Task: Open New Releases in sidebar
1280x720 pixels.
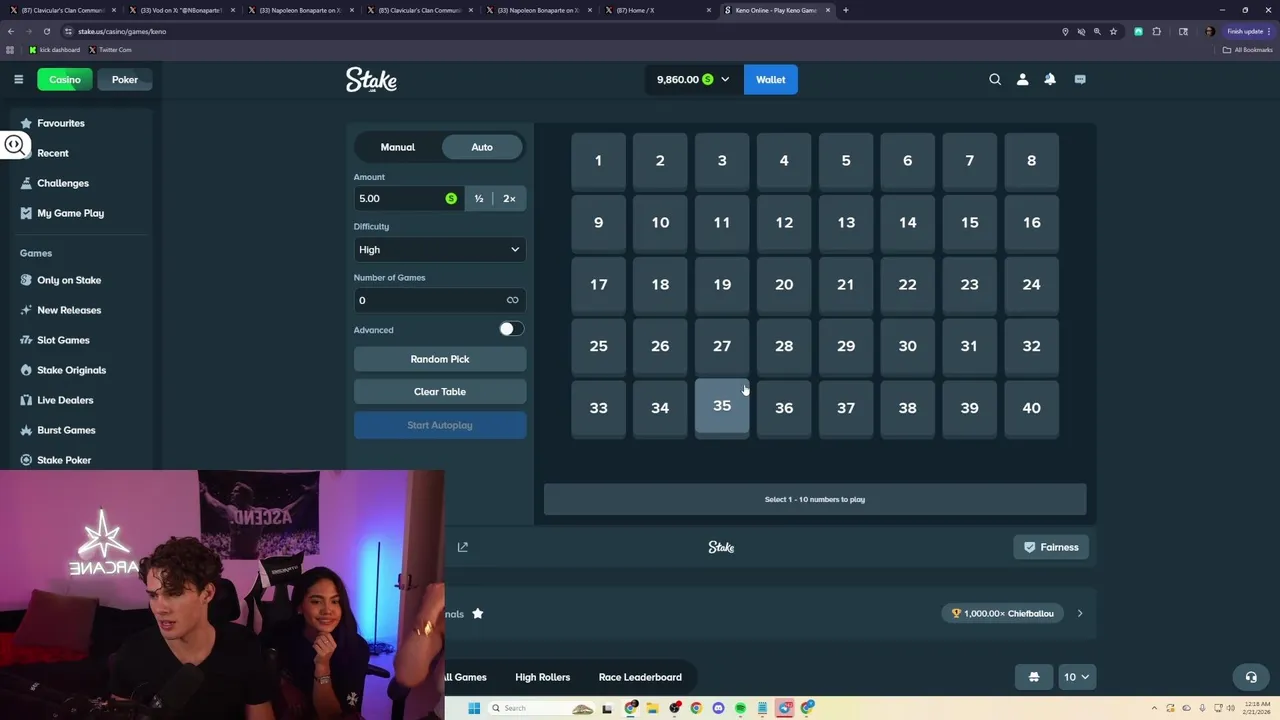Action: click(x=80, y=310)
